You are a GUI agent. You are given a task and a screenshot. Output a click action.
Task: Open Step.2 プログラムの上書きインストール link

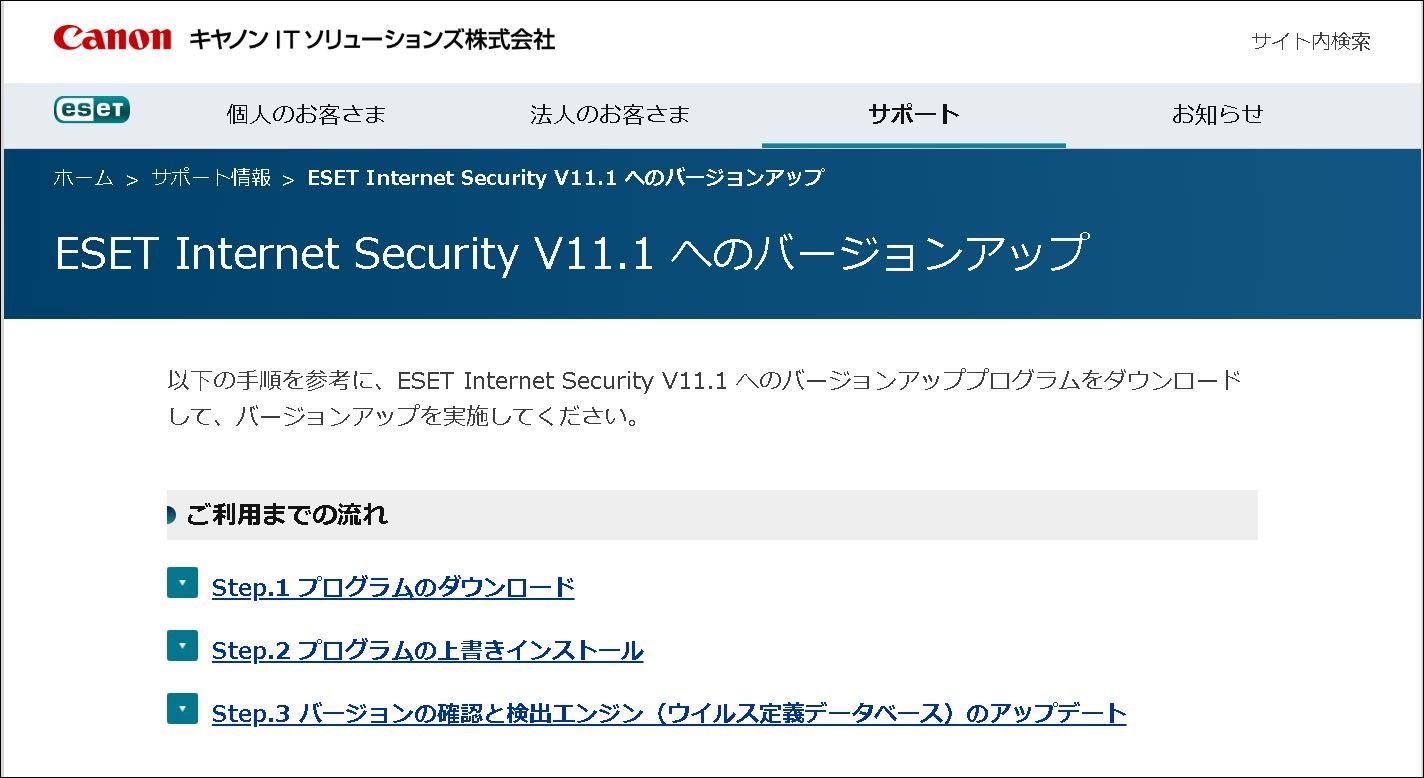(x=427, y=651)
